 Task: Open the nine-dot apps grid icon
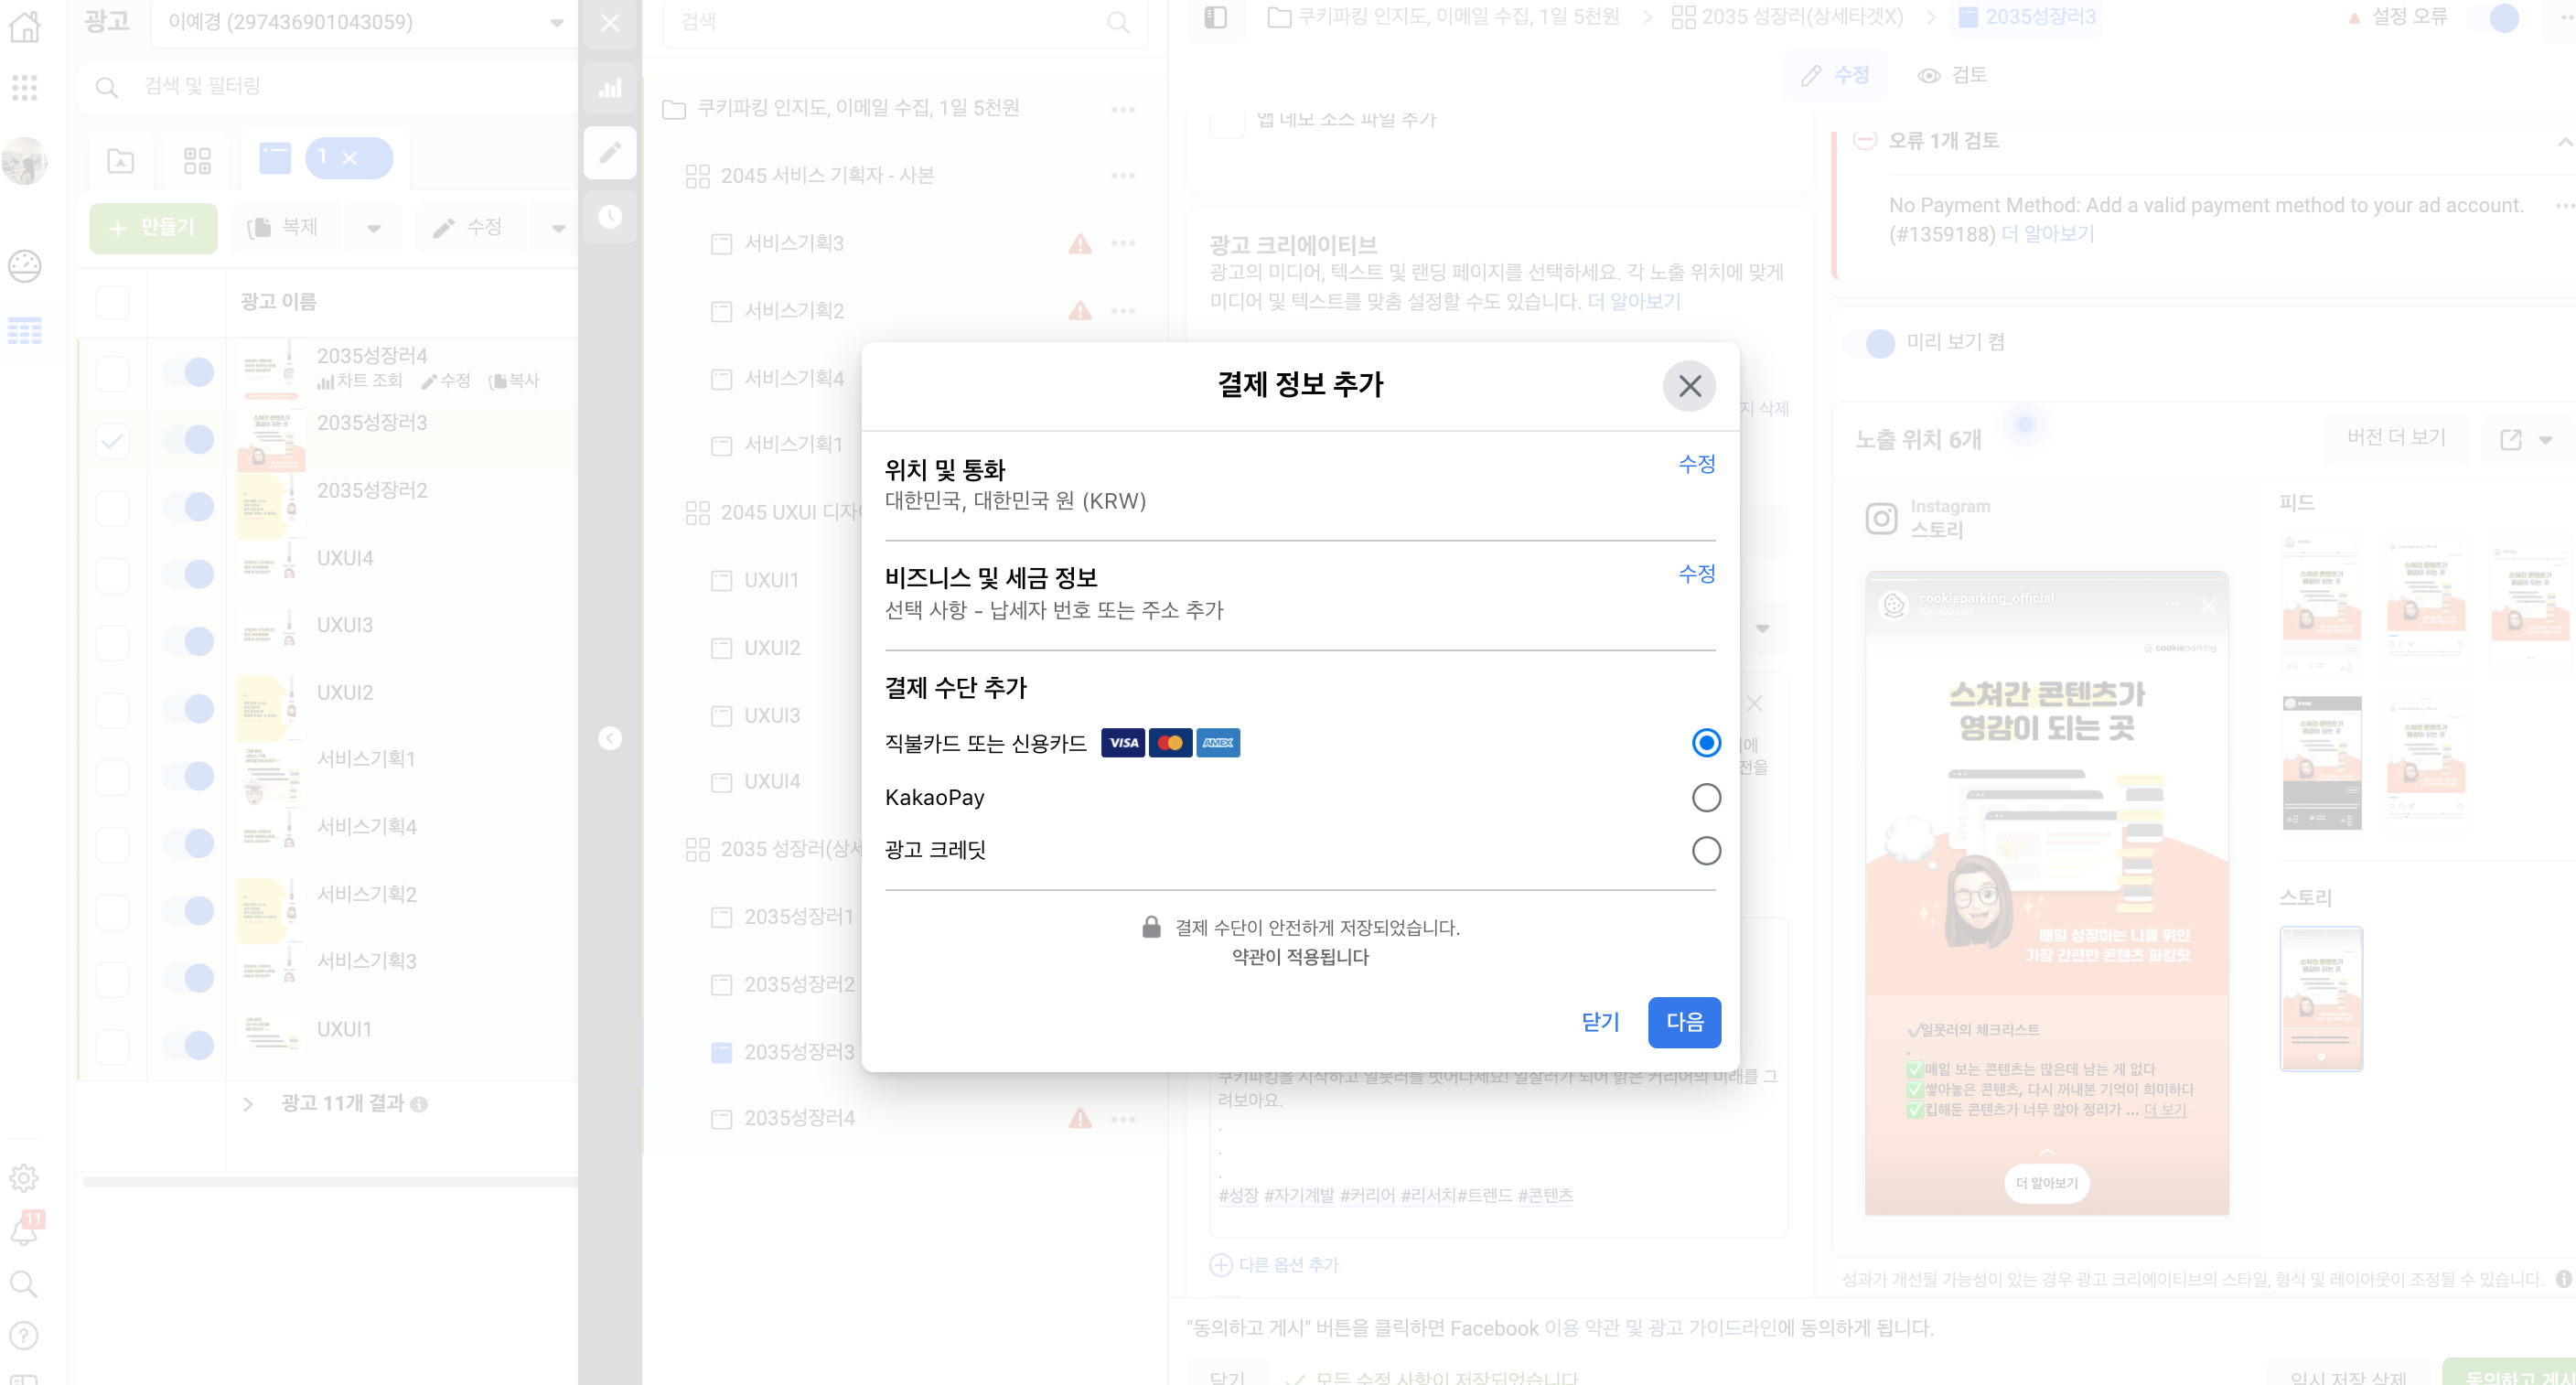[x=24, y=88]
